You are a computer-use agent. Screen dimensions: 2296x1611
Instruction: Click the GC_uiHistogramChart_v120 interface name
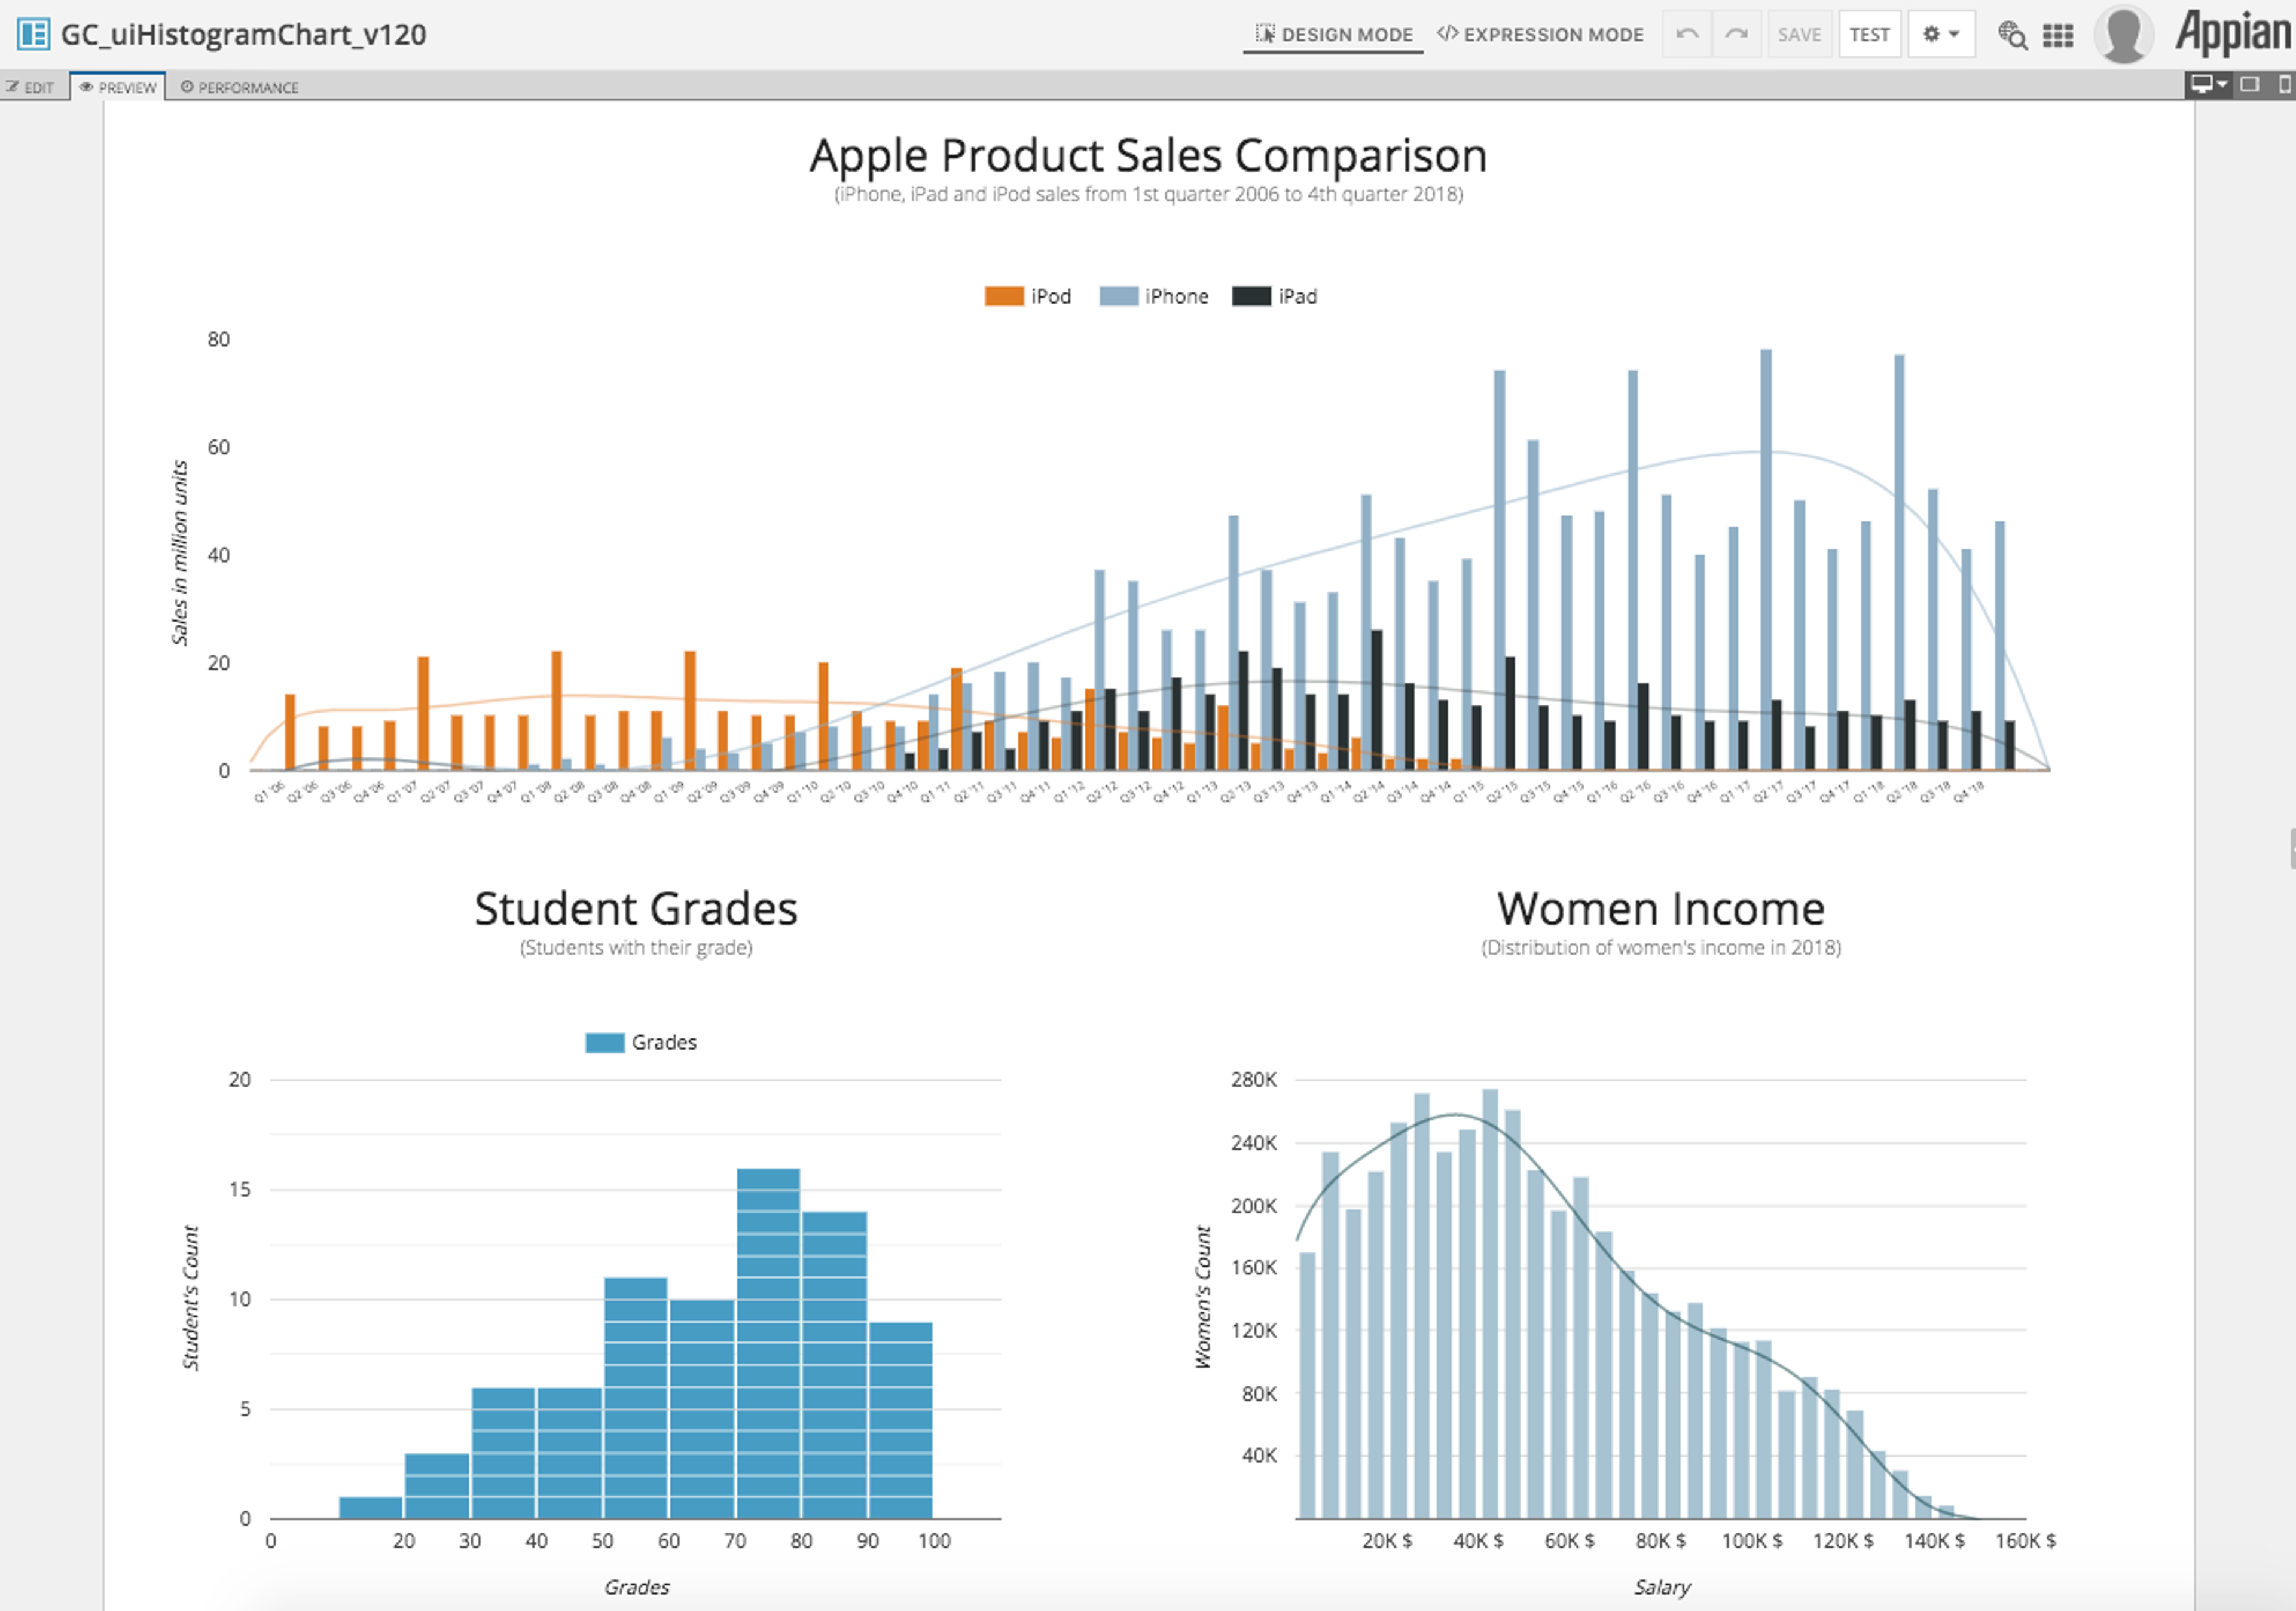tap(243, 35)
